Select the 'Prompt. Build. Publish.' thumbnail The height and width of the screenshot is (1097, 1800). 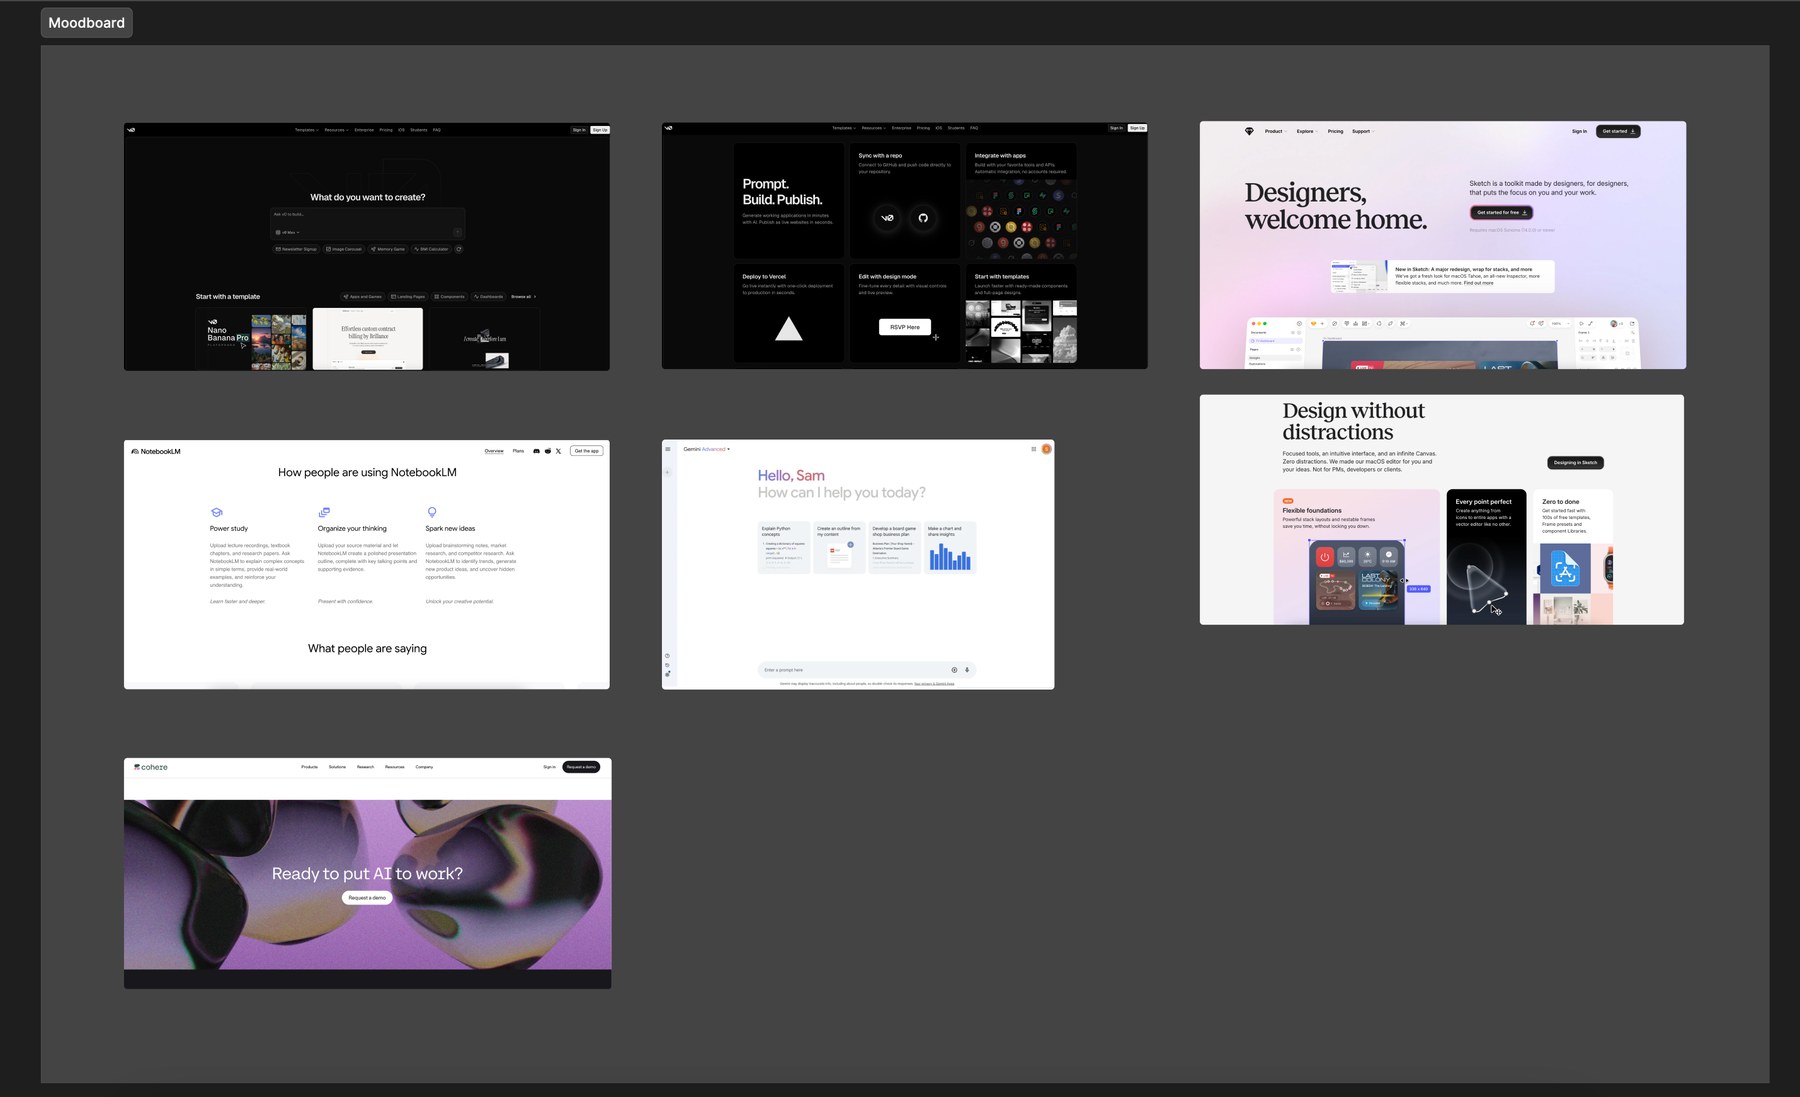[x=904, y=245]
